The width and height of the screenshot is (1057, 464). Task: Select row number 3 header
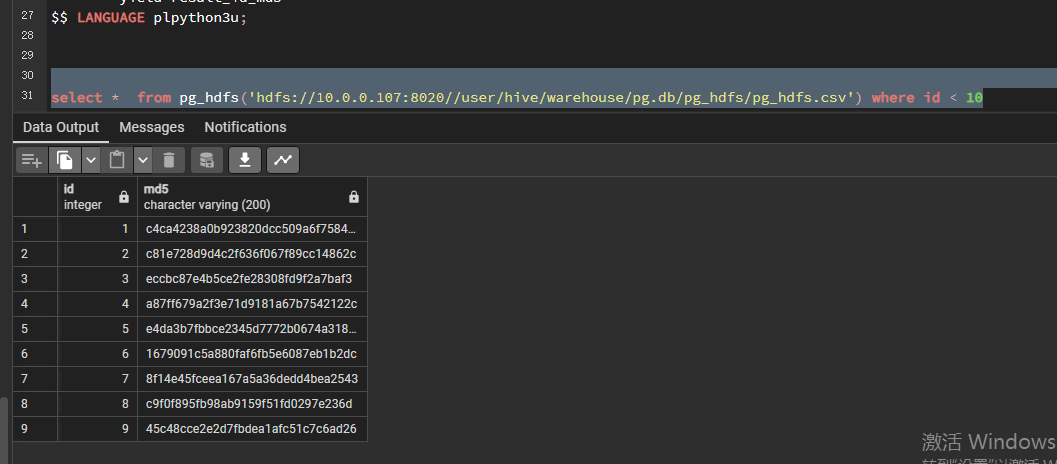click(35, 279)
